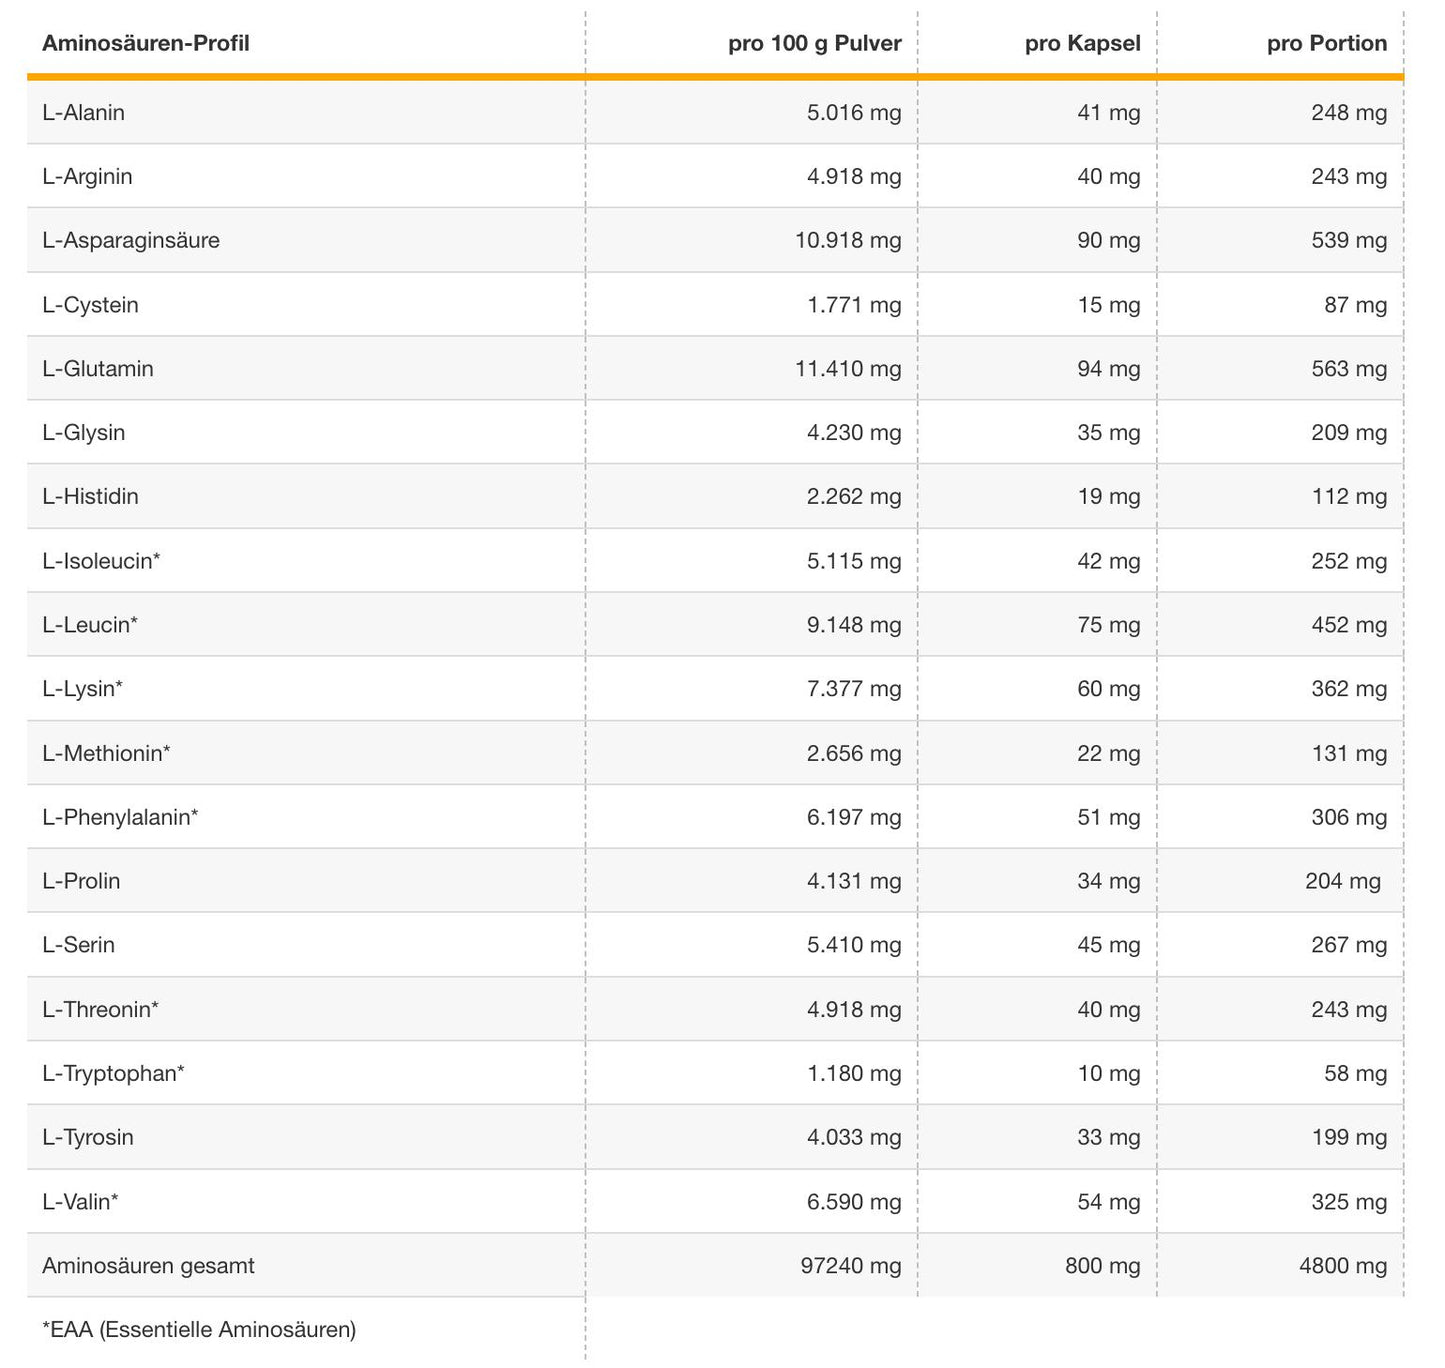Select the L-Valin 6.590 mg value
Screen dimensions: 1445x1368
coord(853,1201)
